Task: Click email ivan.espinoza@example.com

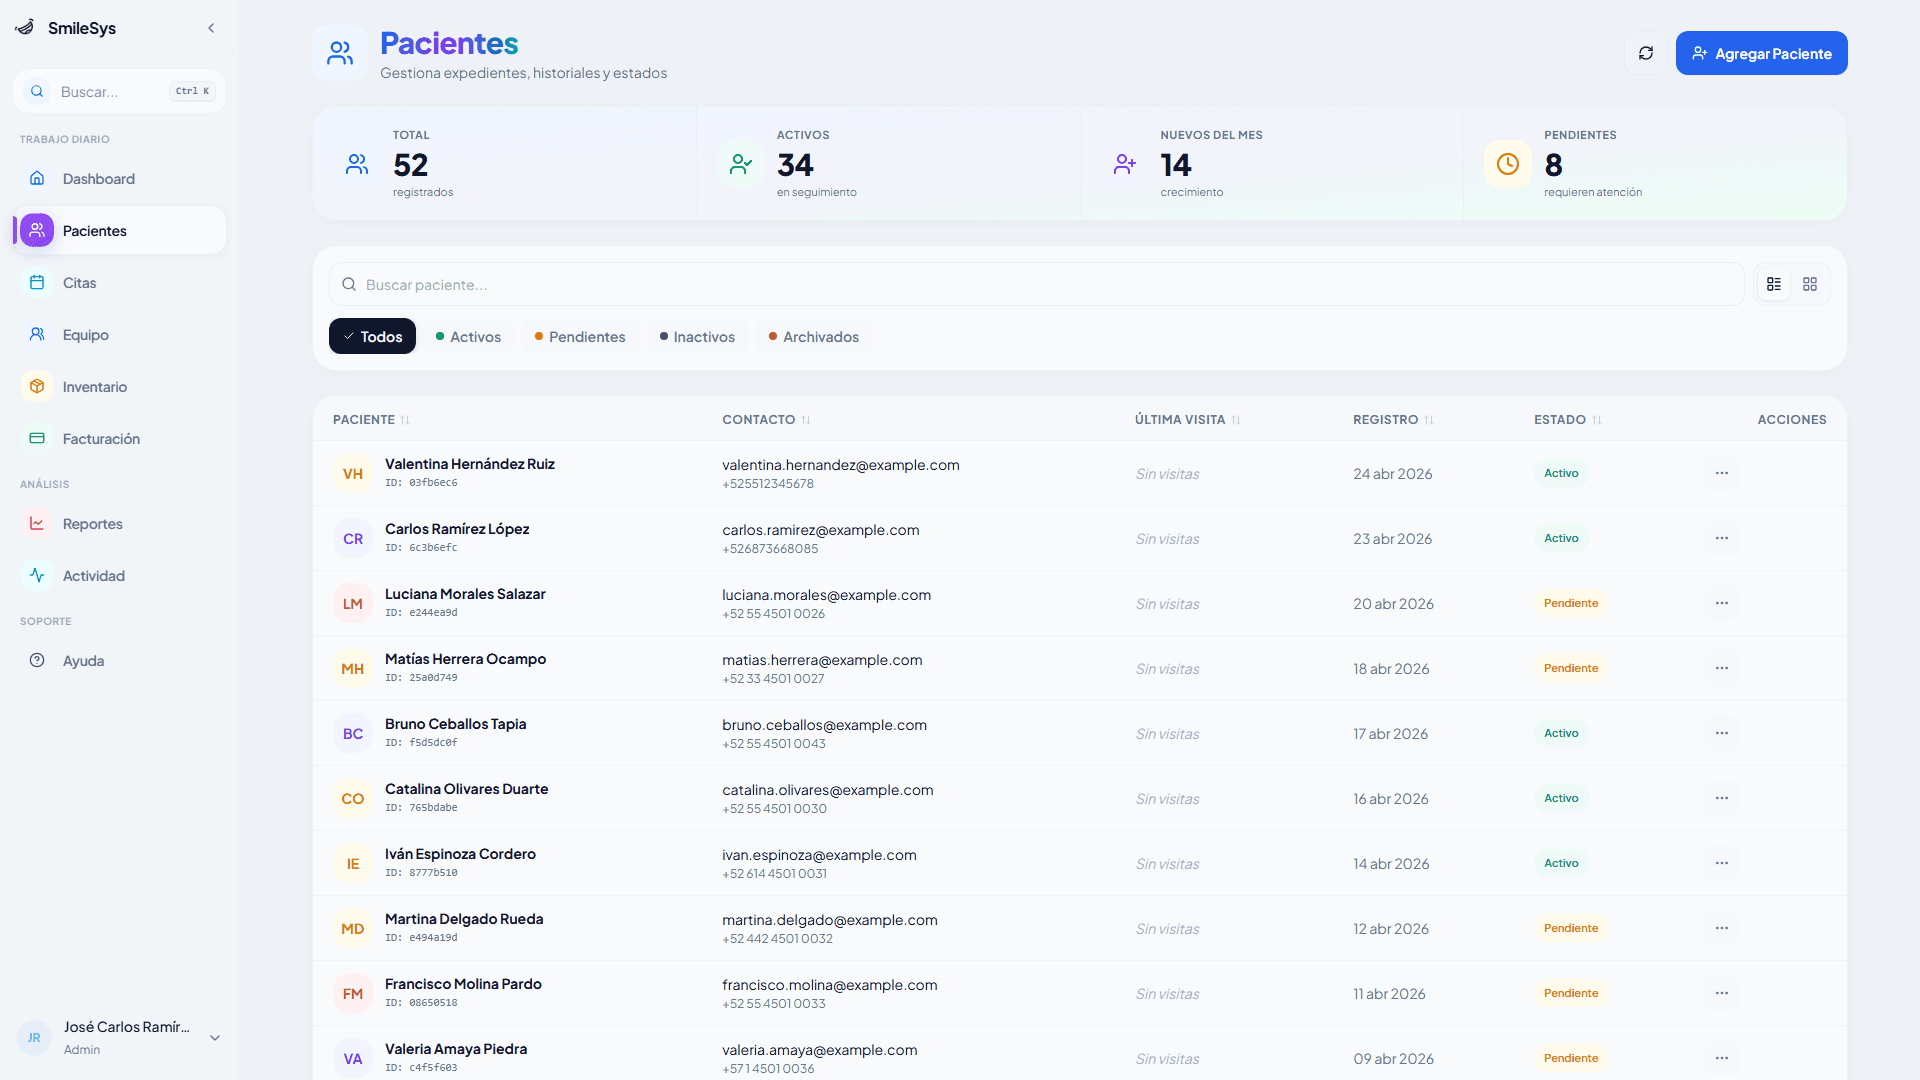Action: [819, 855]
